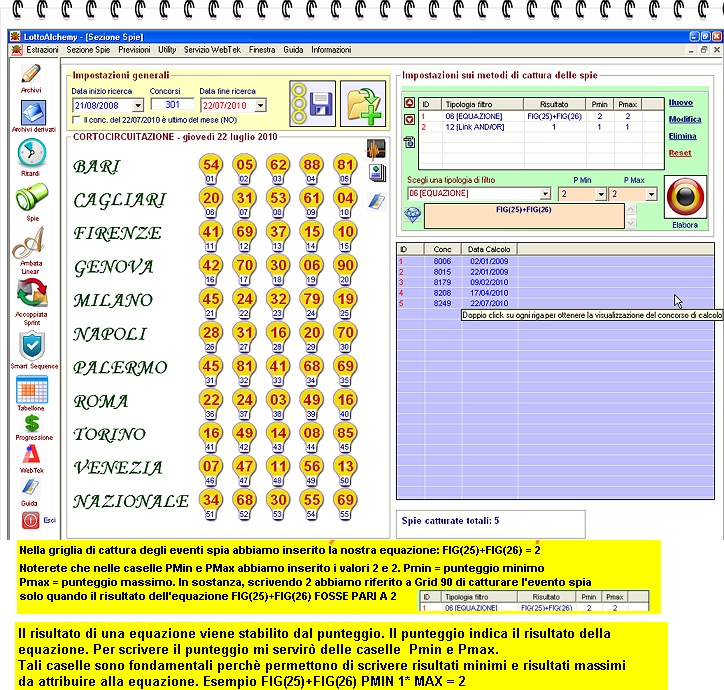This screenshot has width=724, height=690.
Task: Open Progressione dollar icon
Action: (32, 423)
